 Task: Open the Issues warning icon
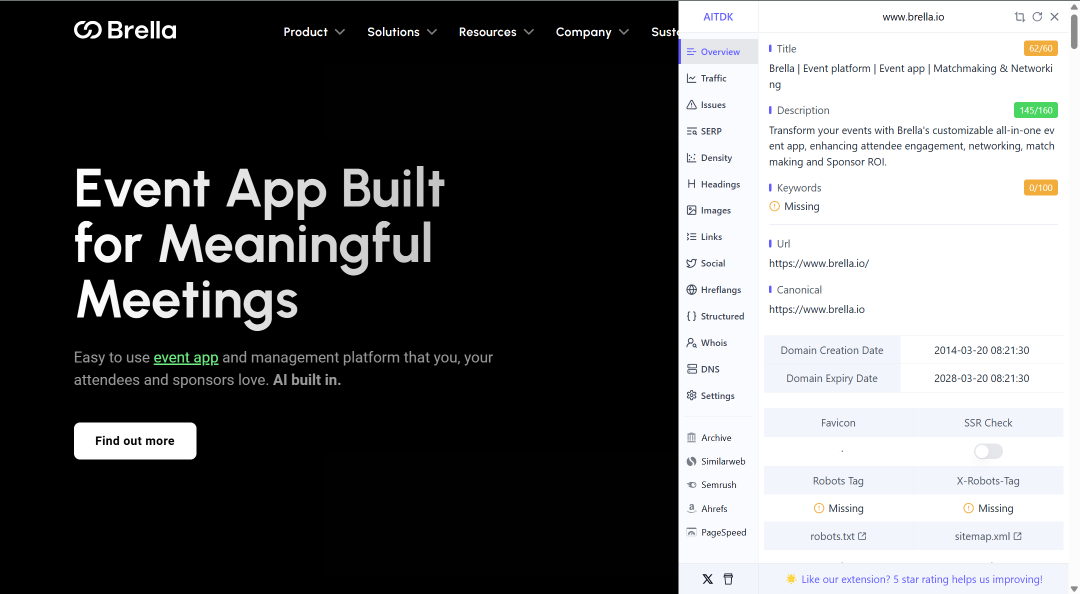[692, 105]
